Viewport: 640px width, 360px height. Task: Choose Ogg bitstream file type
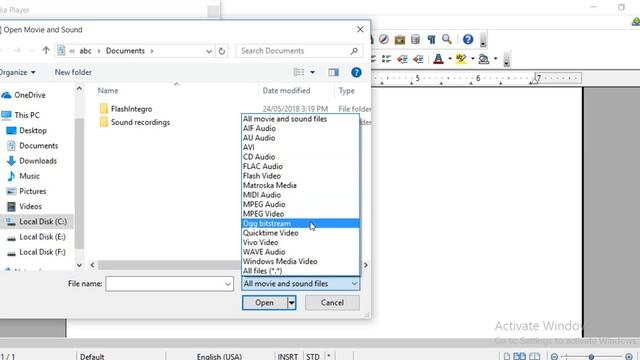(300, 223)
